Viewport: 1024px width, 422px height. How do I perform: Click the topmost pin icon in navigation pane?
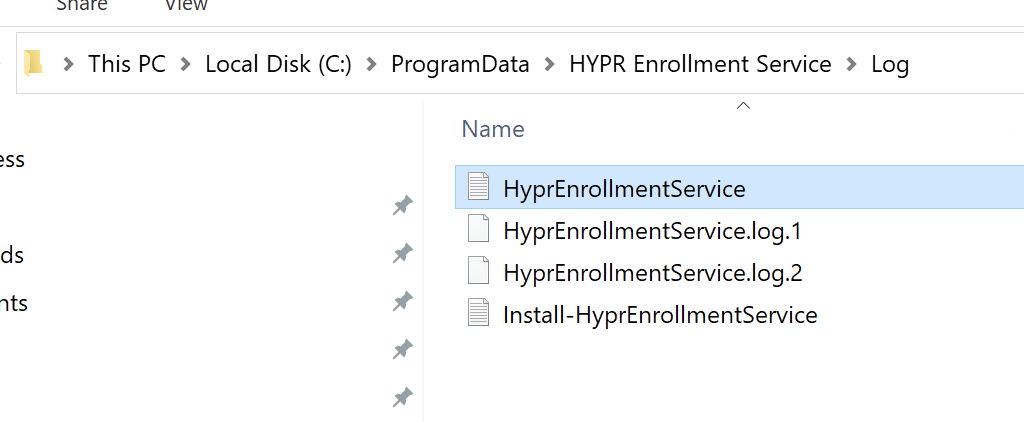pos(403,205)
